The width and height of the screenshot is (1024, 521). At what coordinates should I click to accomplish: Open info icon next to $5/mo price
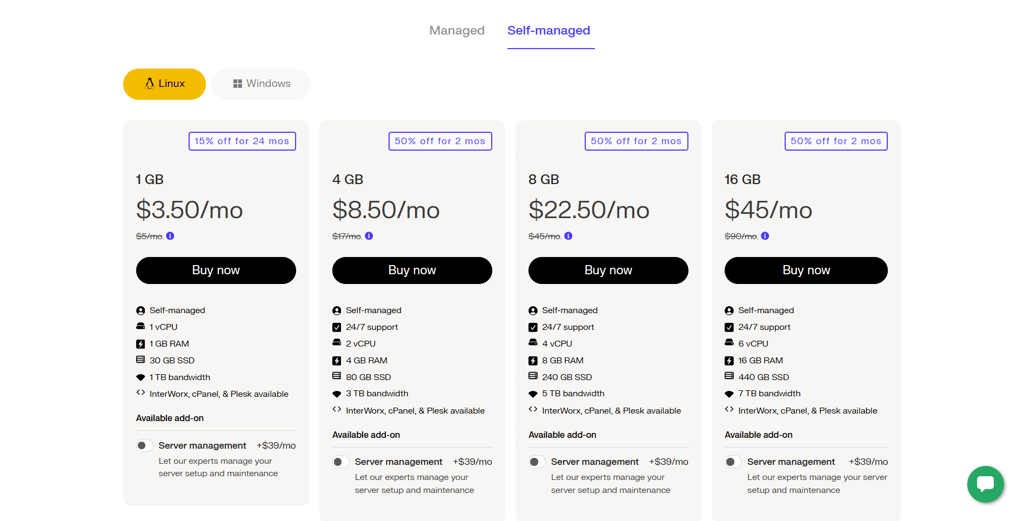click(170, 236)
